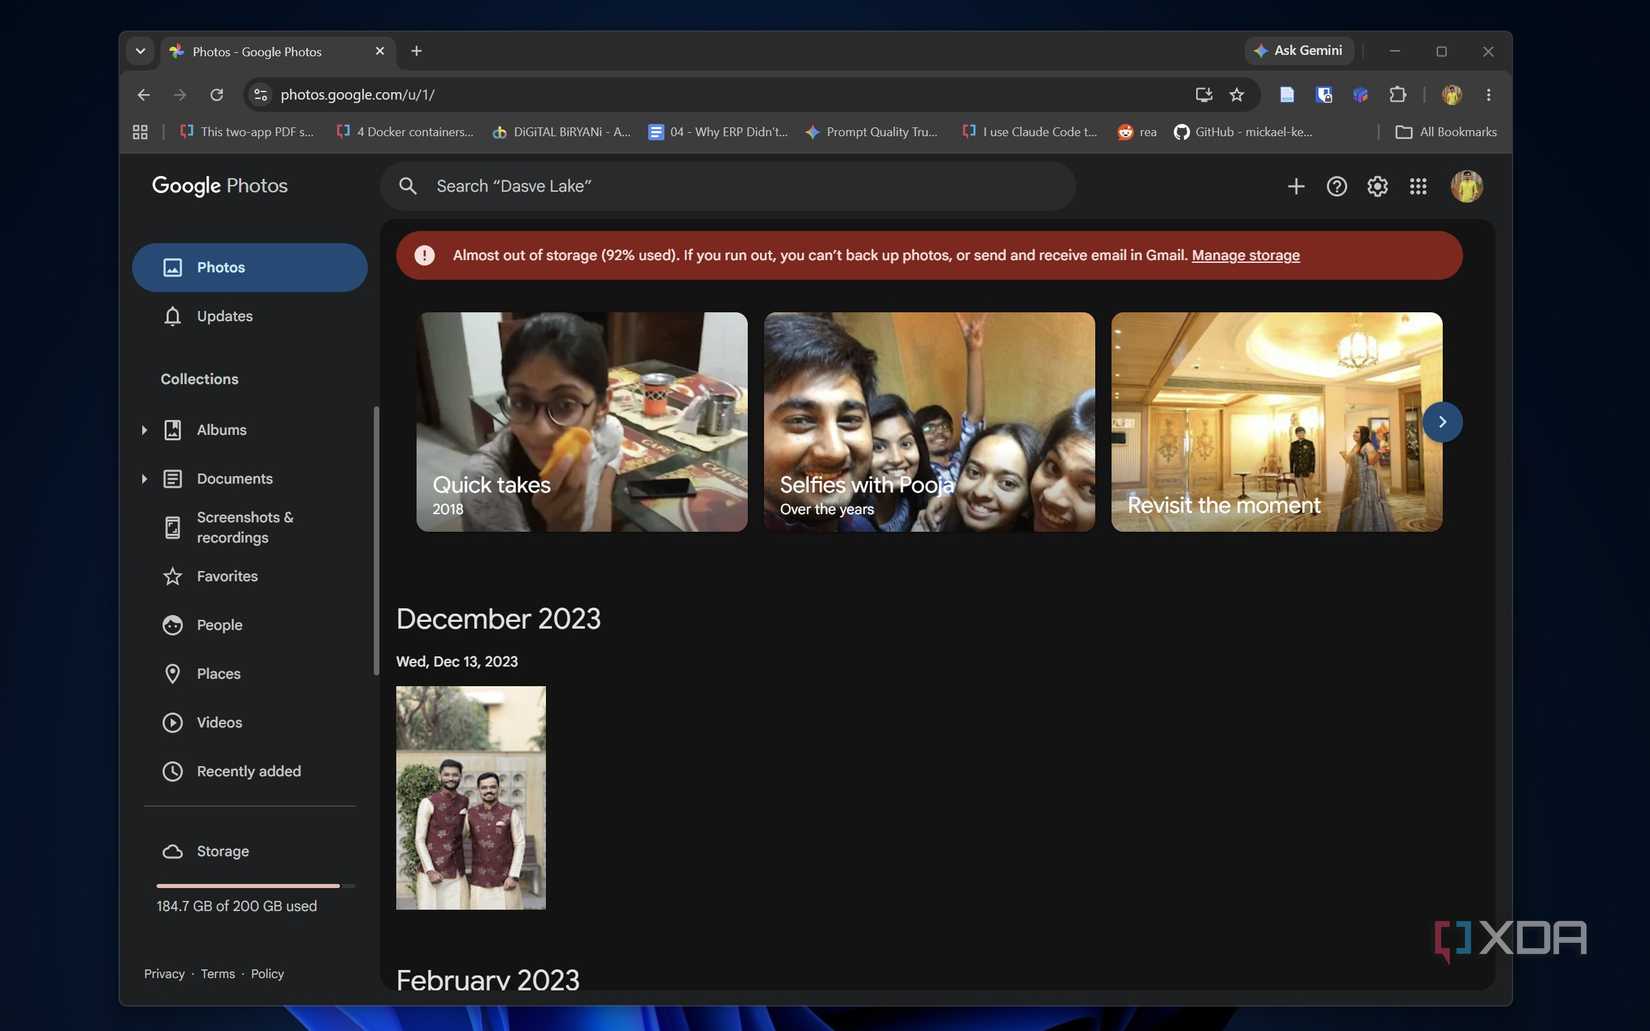Open the Chrome profile avatar in toolbar

(1452, 95)
